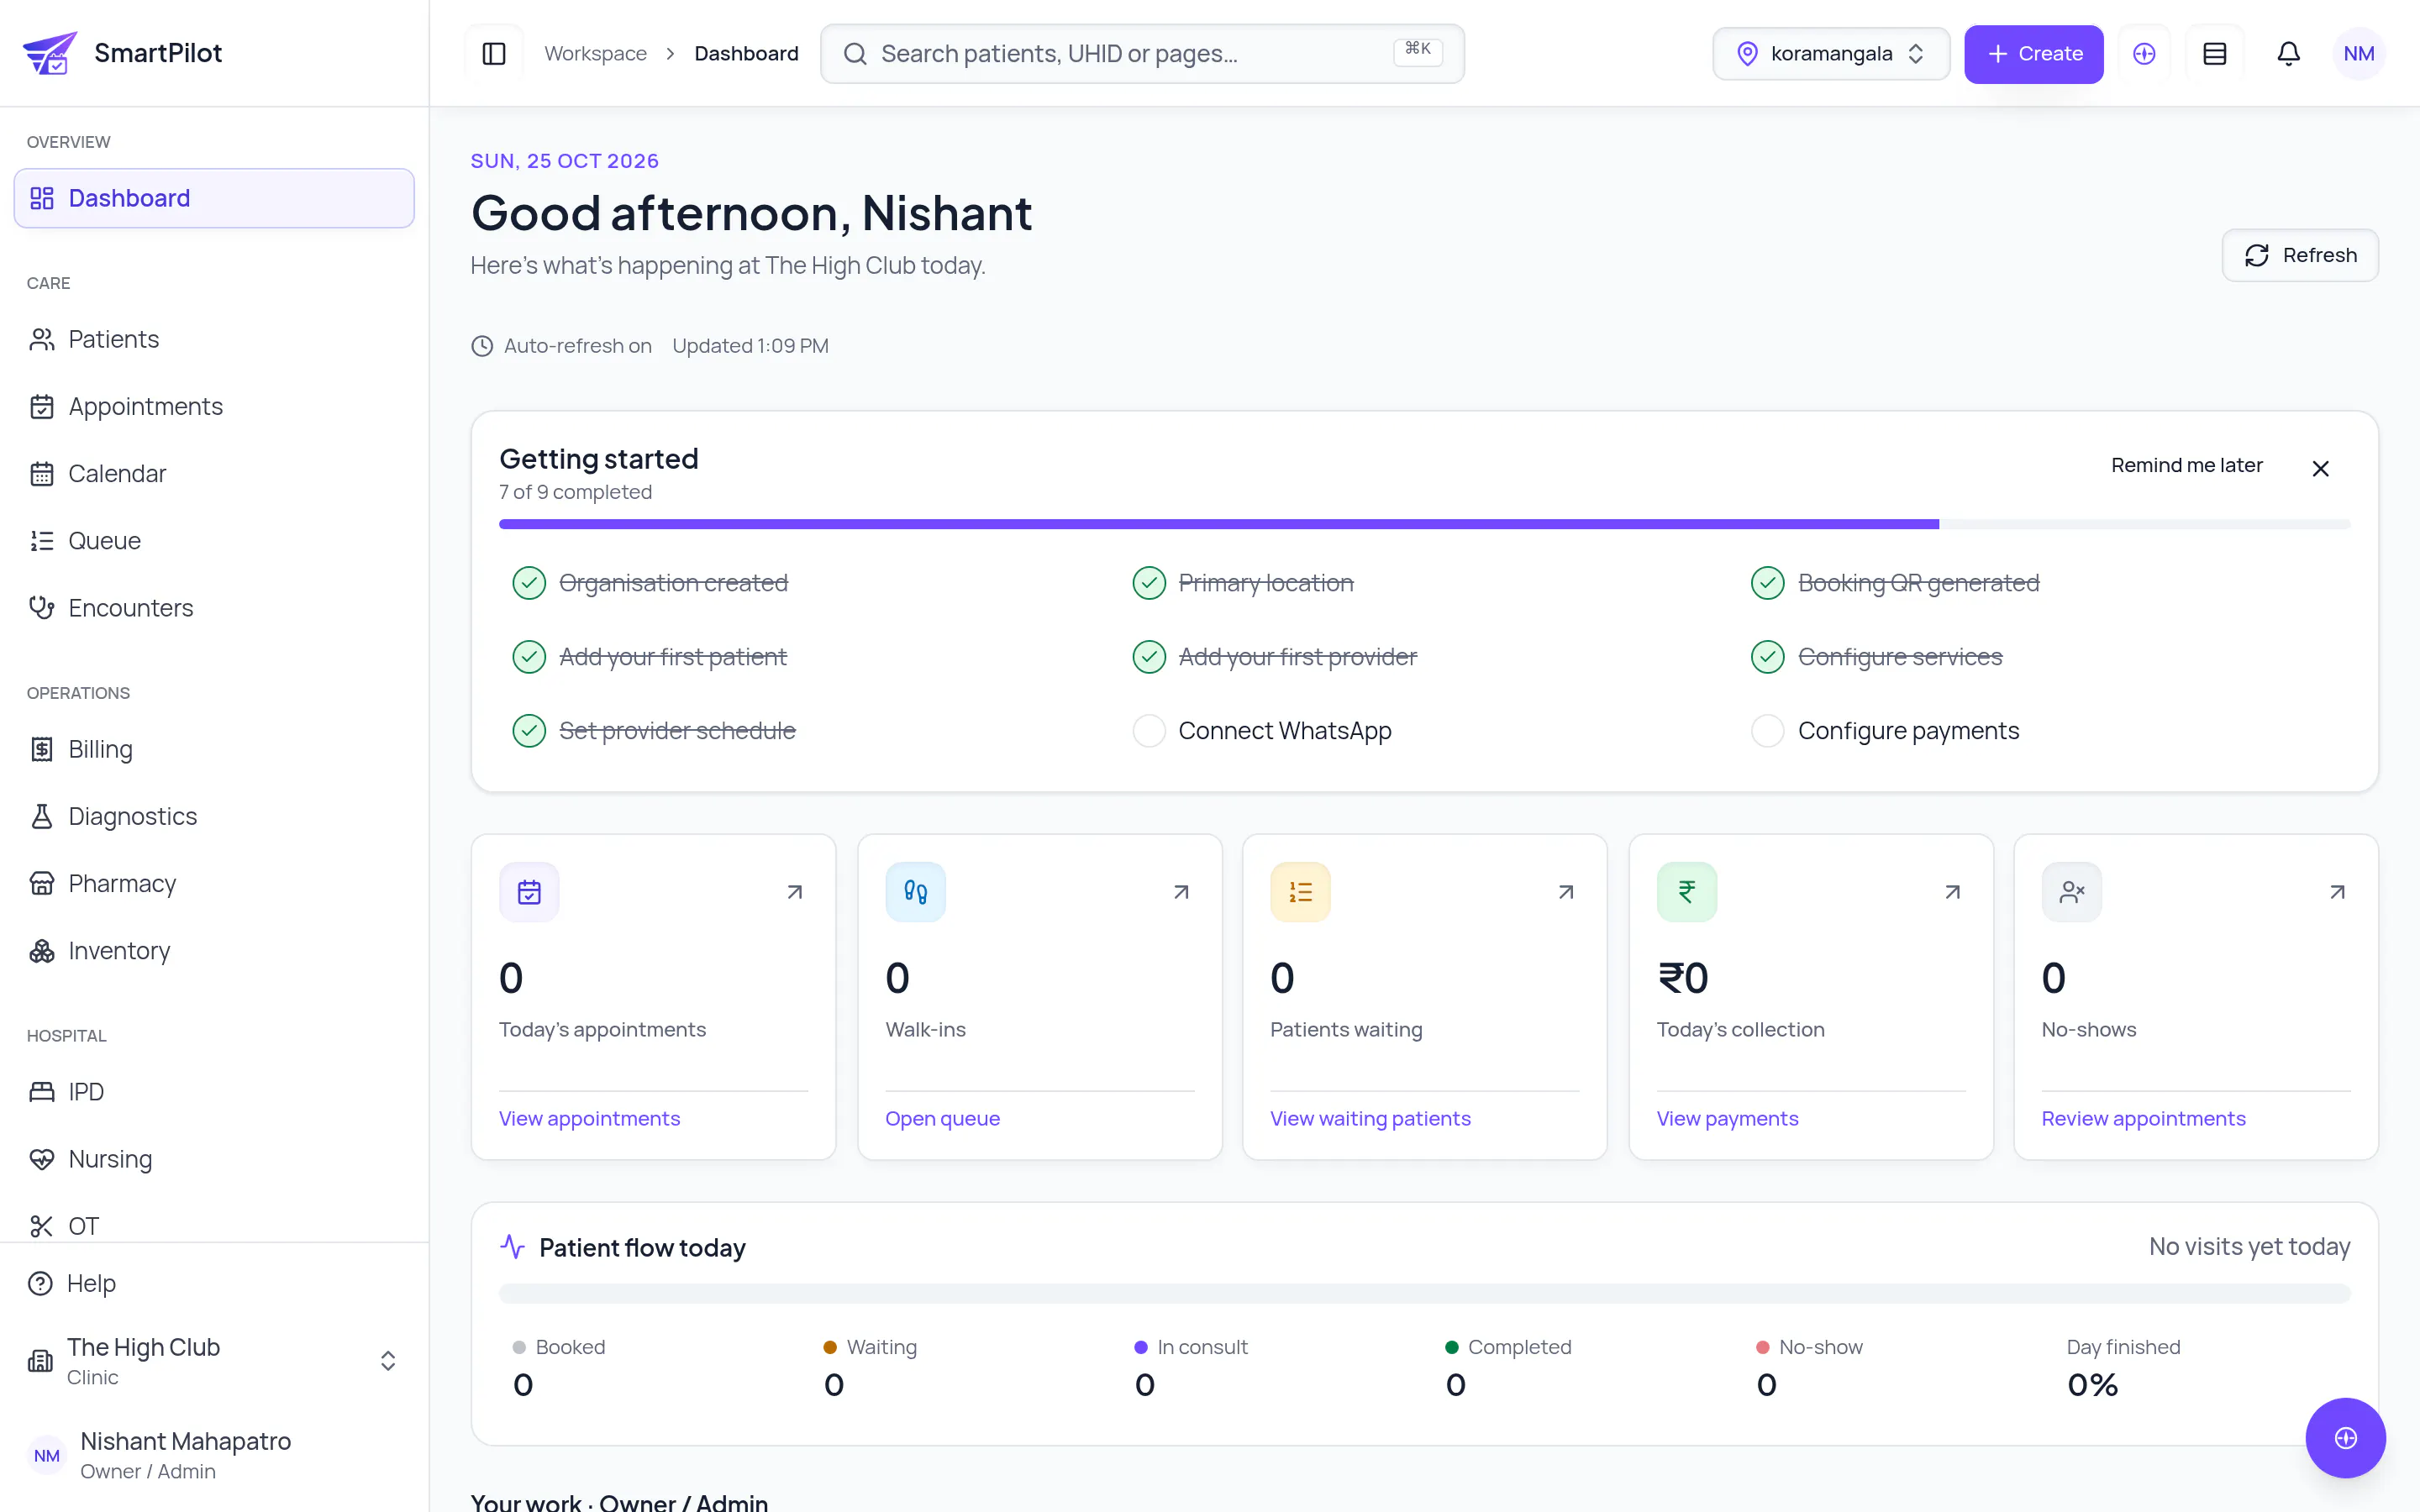This screenshot has width=2420, height=1512.
Task: Click the Review appointments link
Action: point(2144,1118)
